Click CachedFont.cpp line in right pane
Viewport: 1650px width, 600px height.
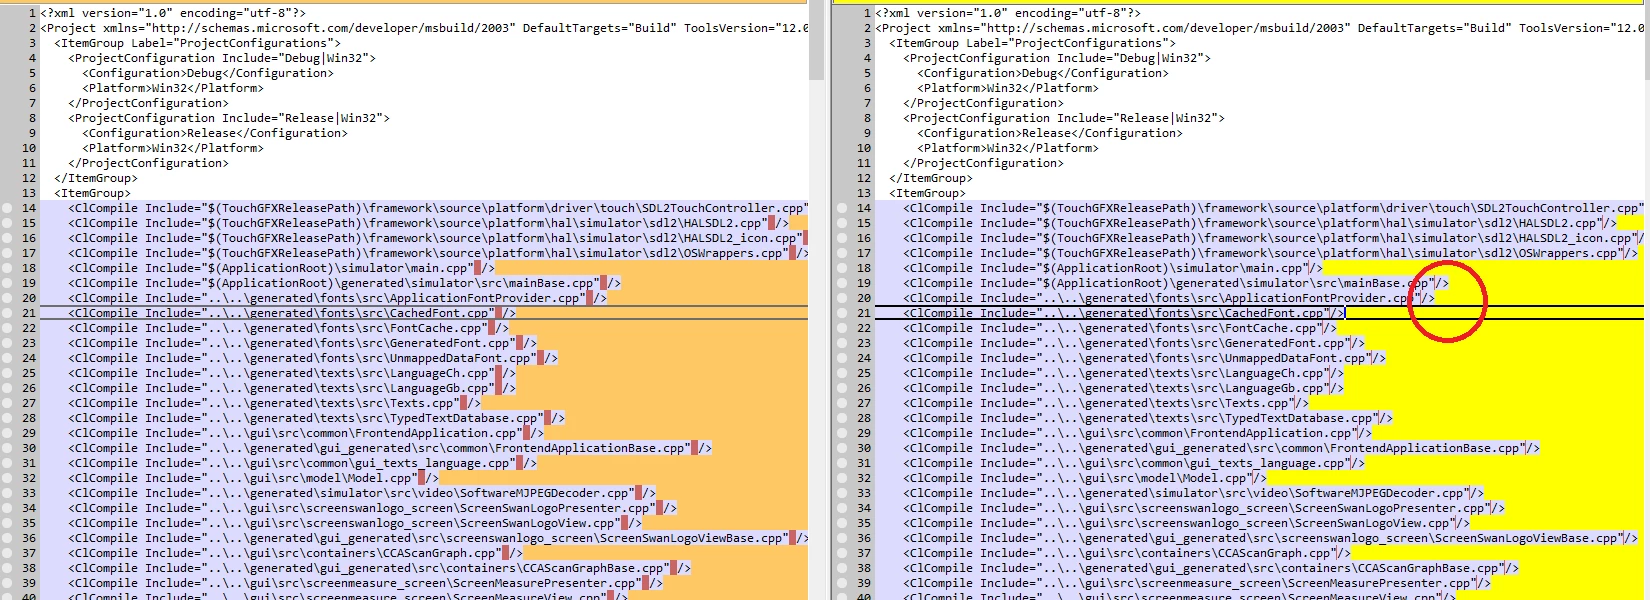[1124, 313]
